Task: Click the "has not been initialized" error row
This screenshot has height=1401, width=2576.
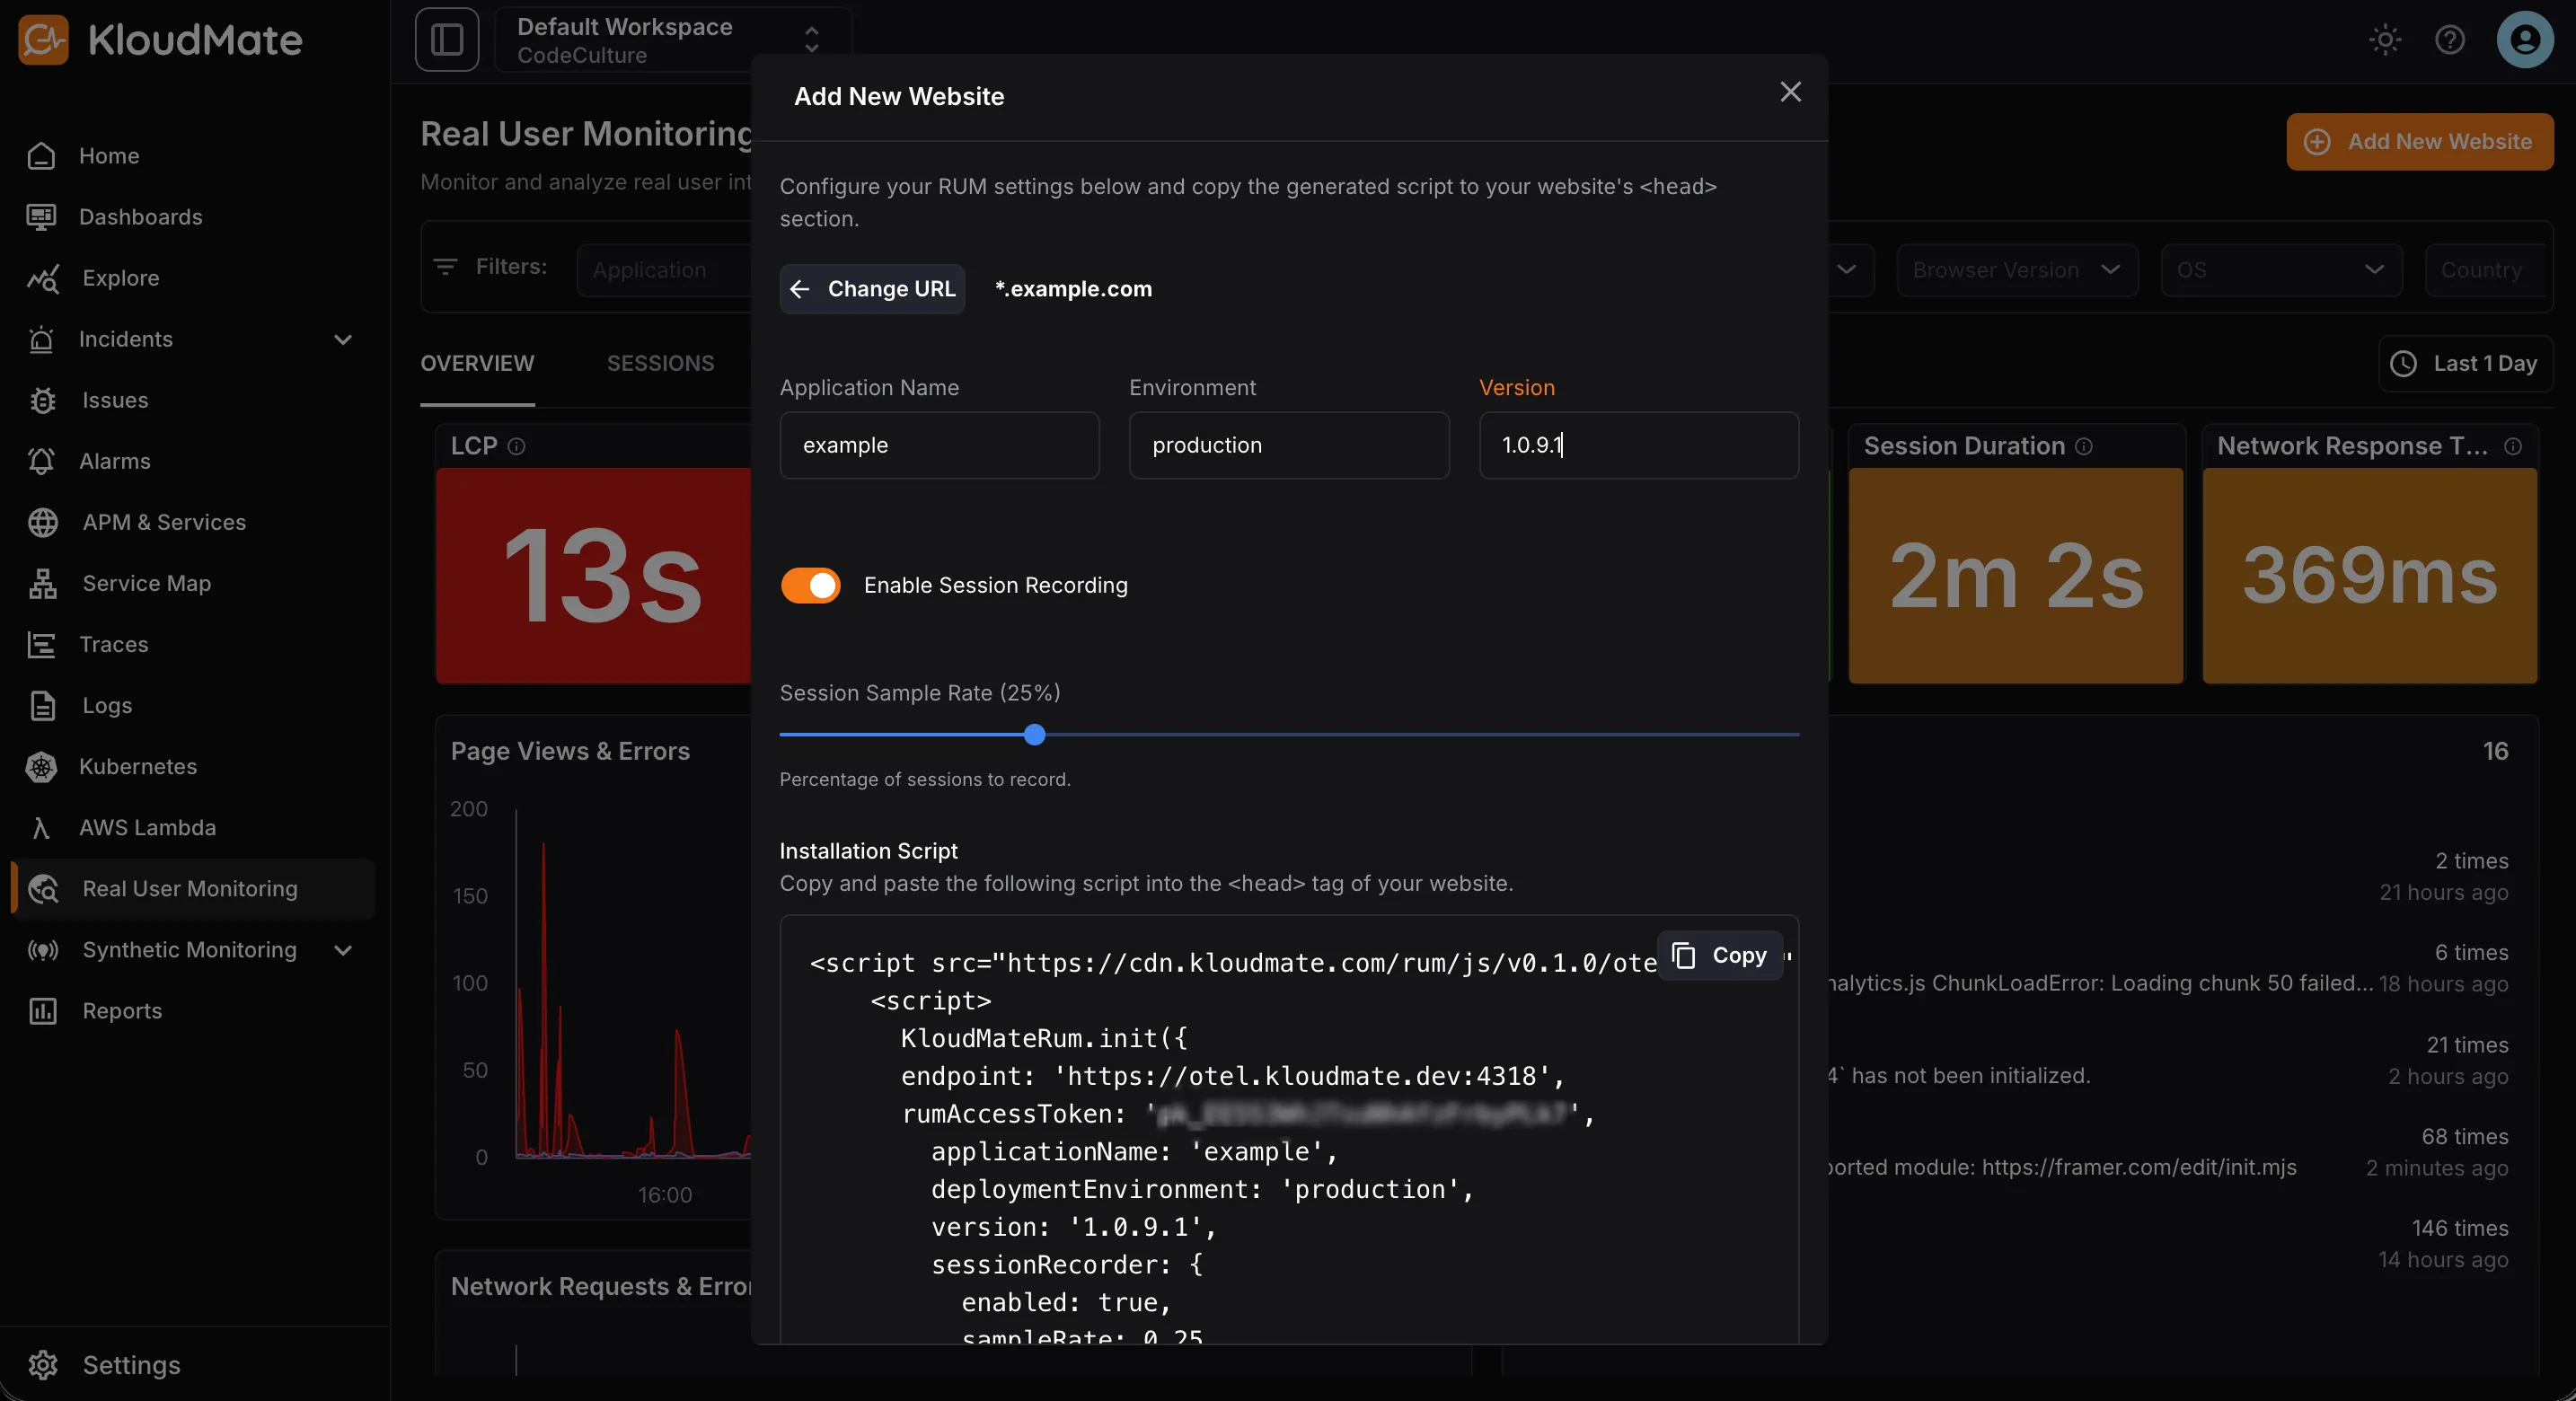Action: (2168, 1060)
